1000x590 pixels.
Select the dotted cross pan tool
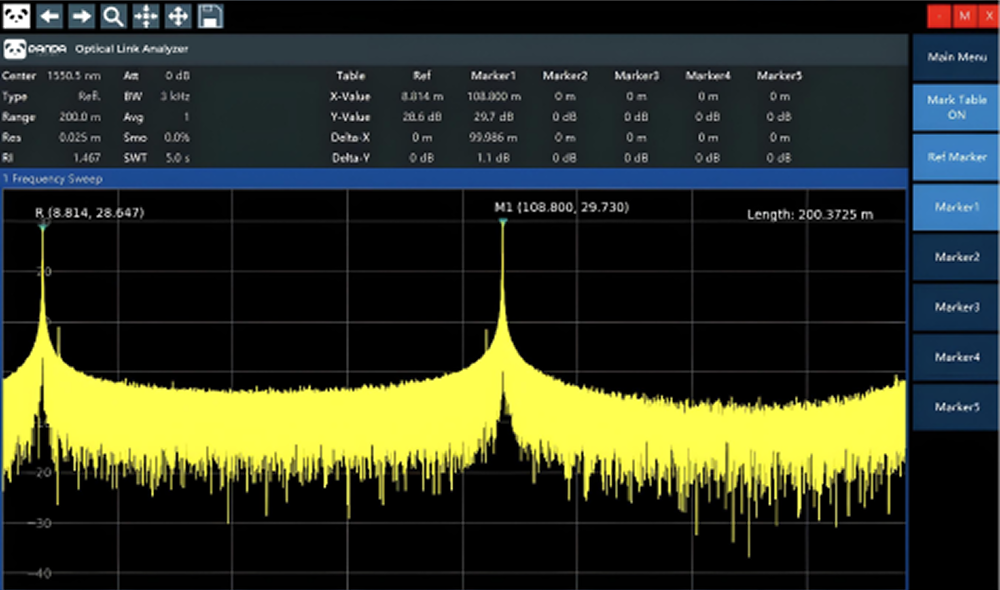tap(145, 16)
